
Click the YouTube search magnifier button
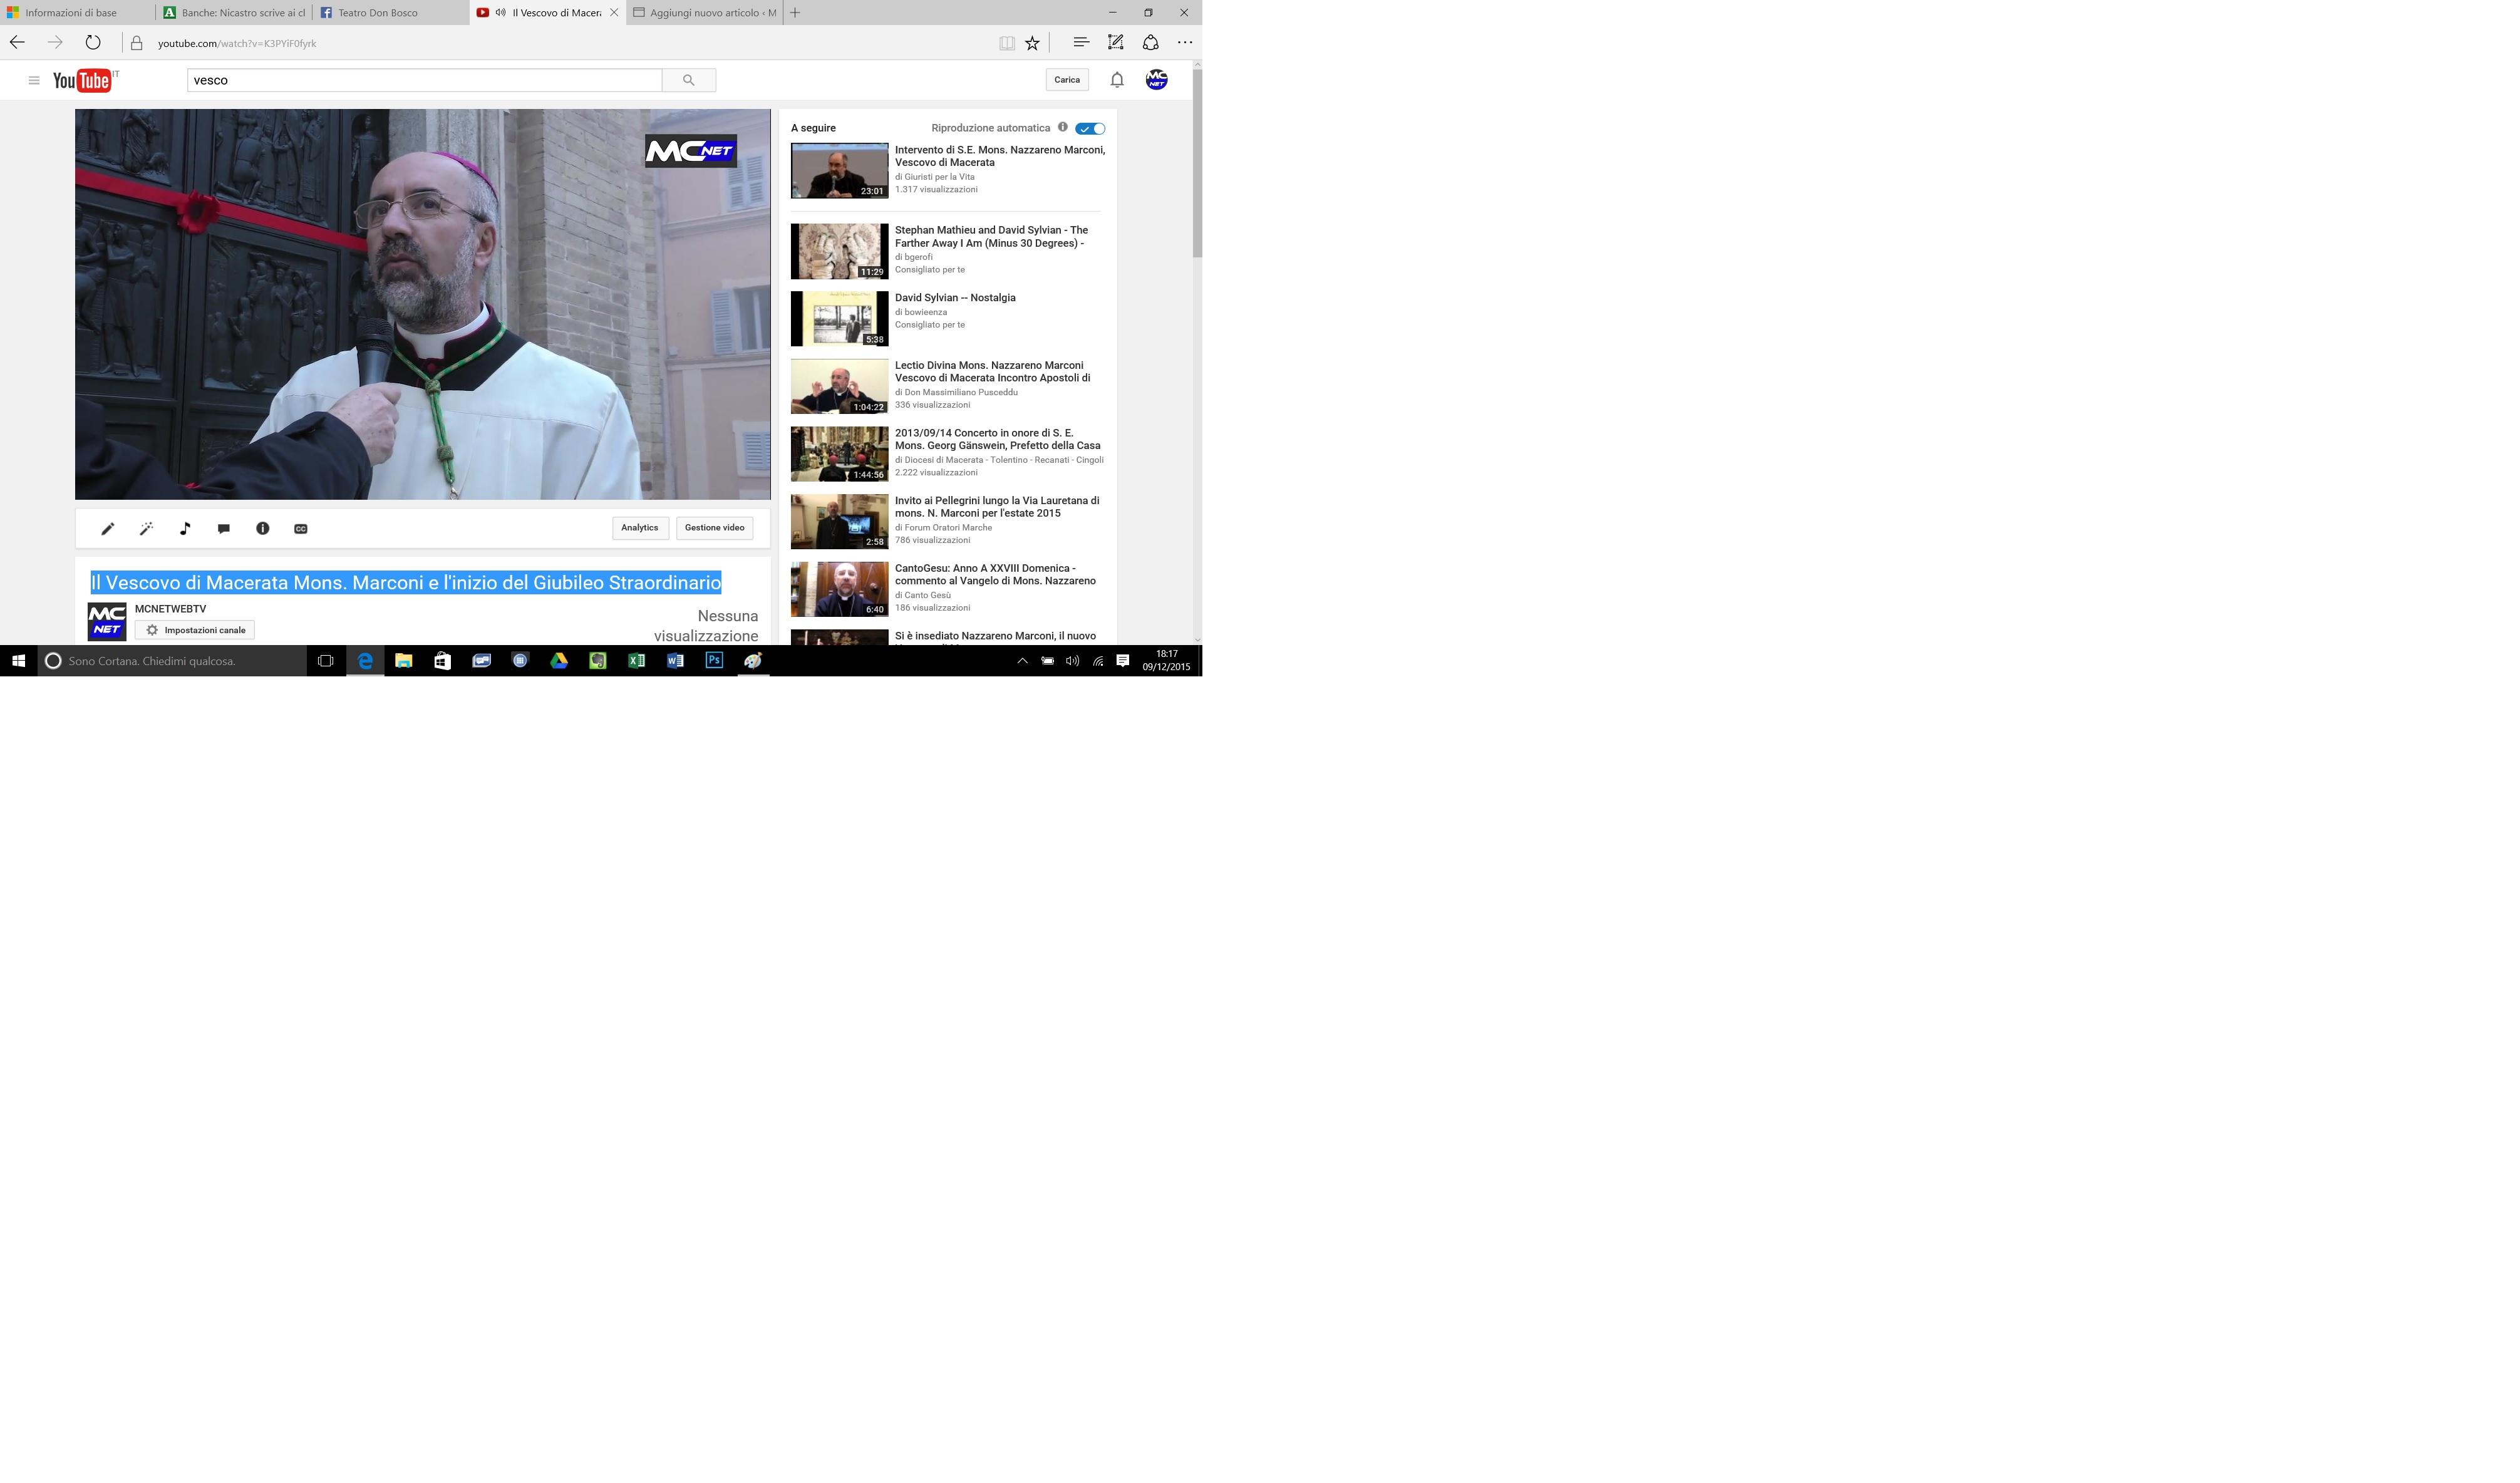coord(689,80)
